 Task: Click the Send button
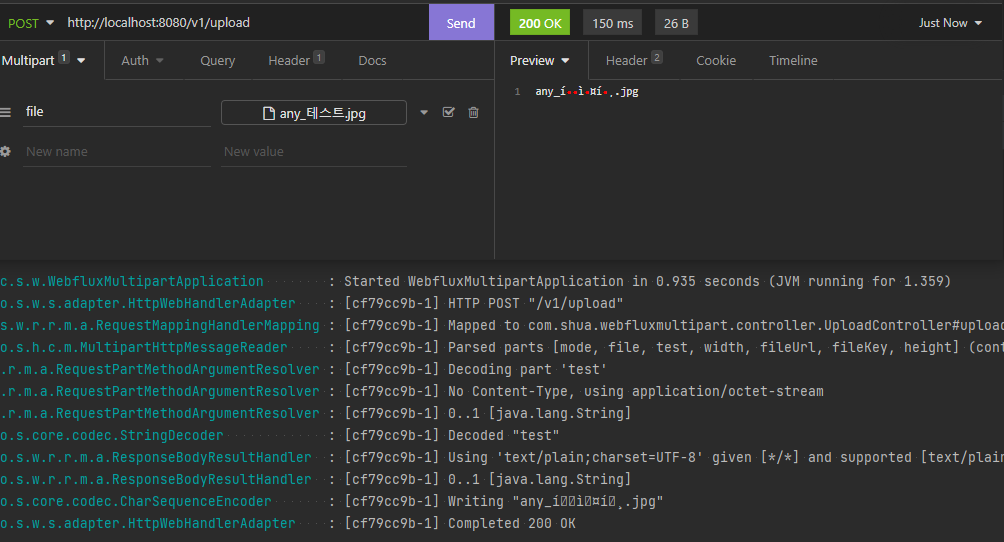461,22
